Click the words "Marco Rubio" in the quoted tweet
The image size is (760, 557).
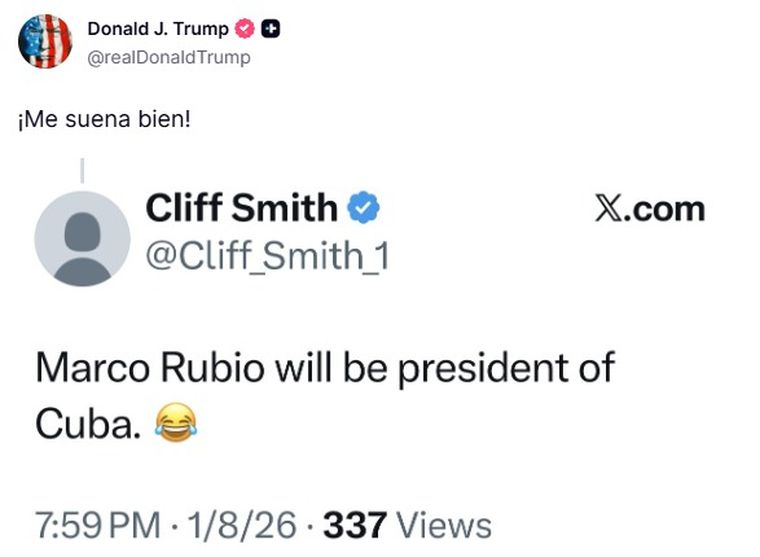pos(150,368)
